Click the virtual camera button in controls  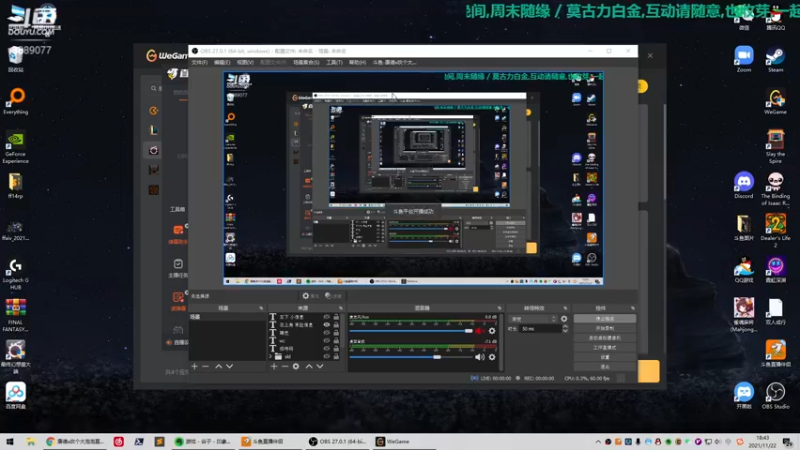[605, 338]
